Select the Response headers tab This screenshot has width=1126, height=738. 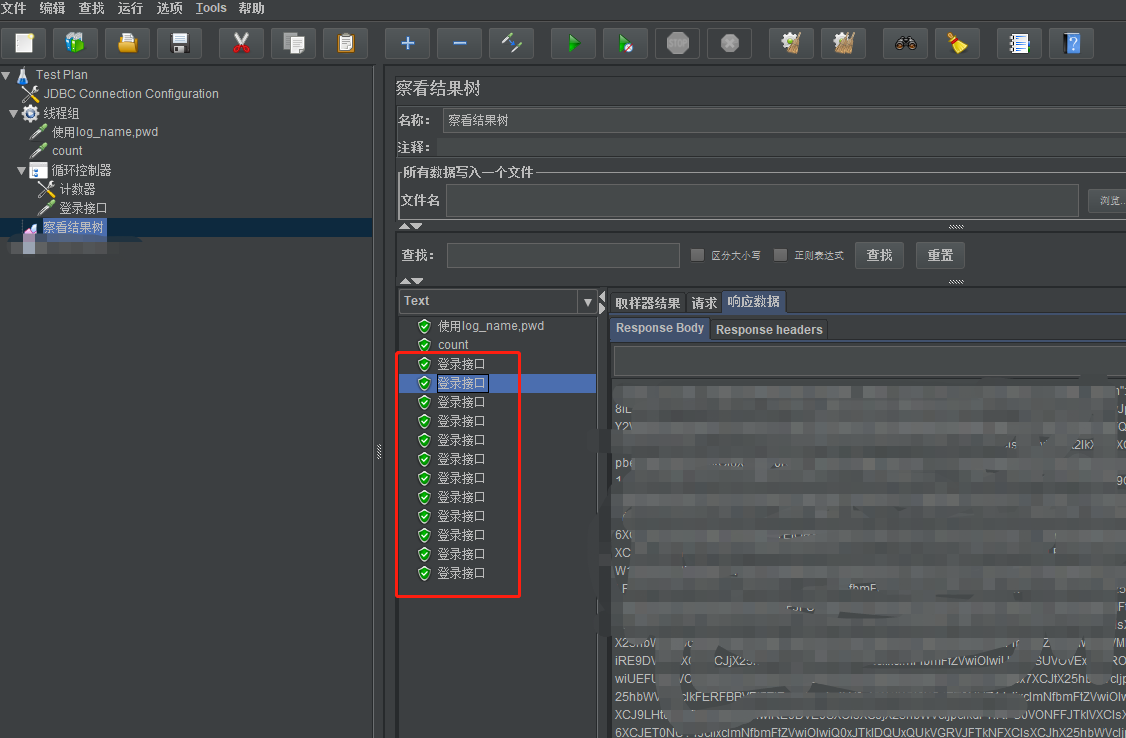coord(769,330)
